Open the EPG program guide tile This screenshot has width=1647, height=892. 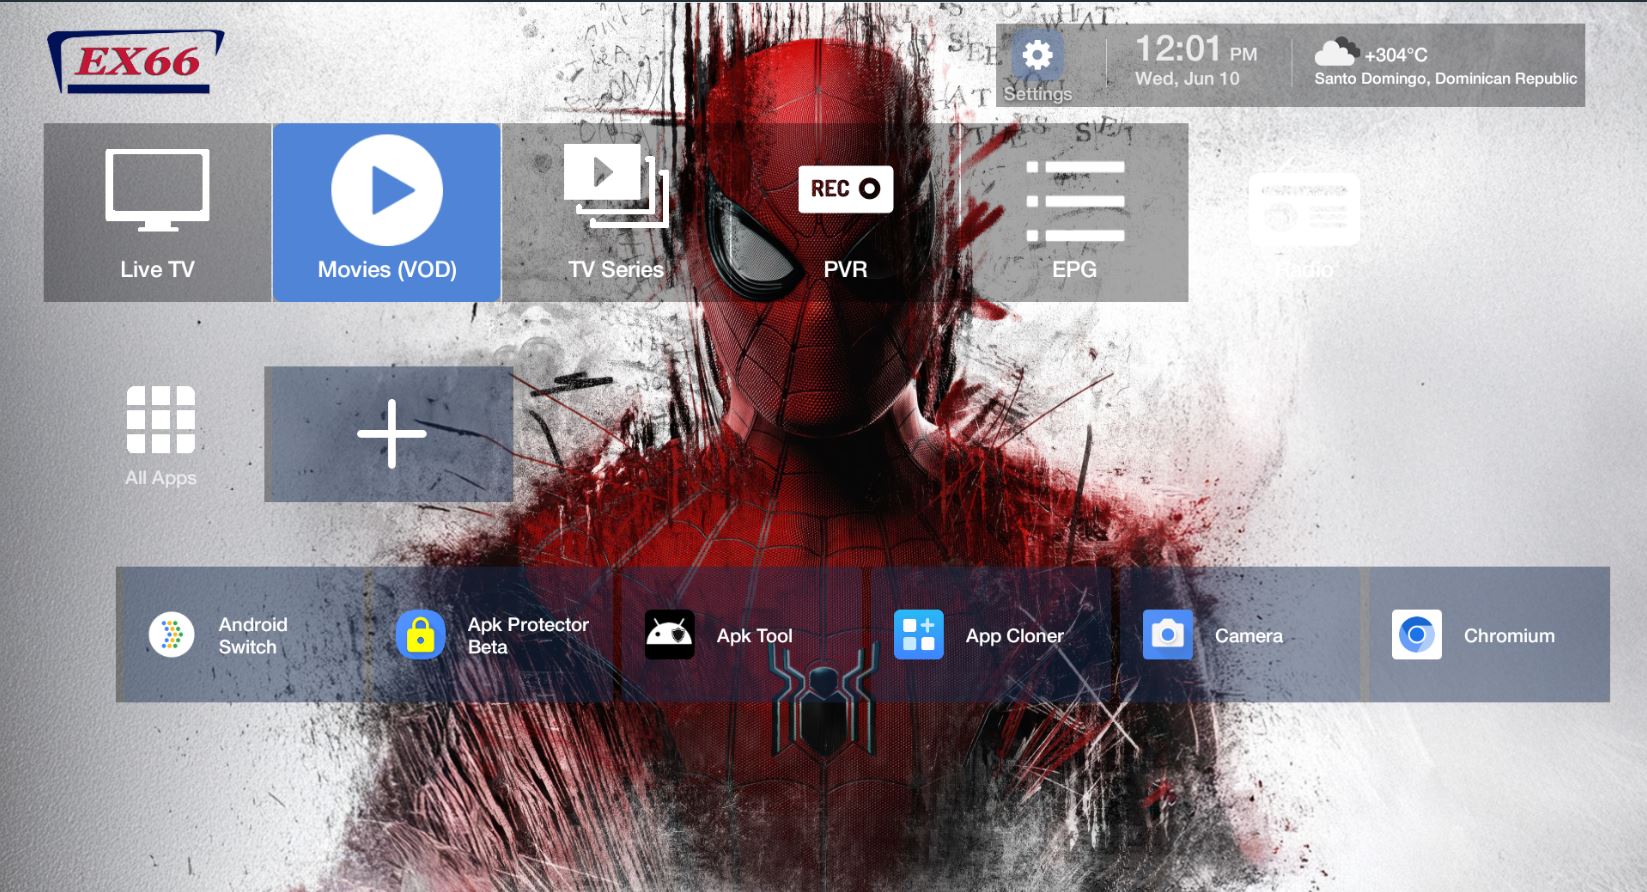[x=1074, y=212]
